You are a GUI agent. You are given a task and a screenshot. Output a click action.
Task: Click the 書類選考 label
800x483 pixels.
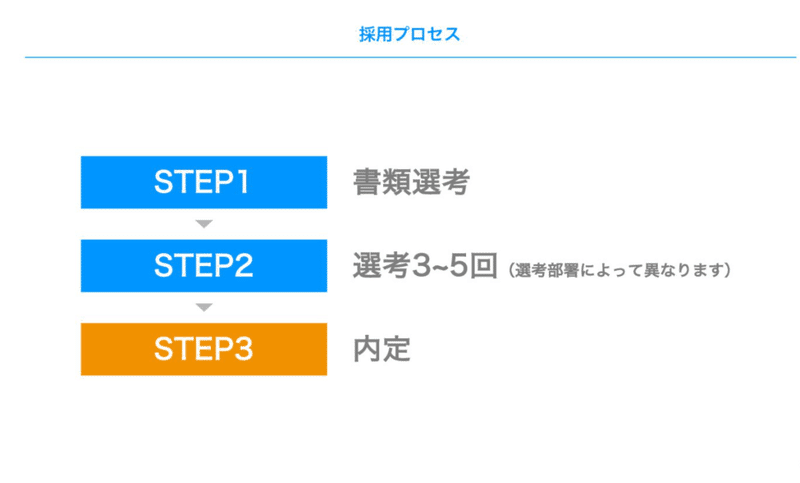411,182
